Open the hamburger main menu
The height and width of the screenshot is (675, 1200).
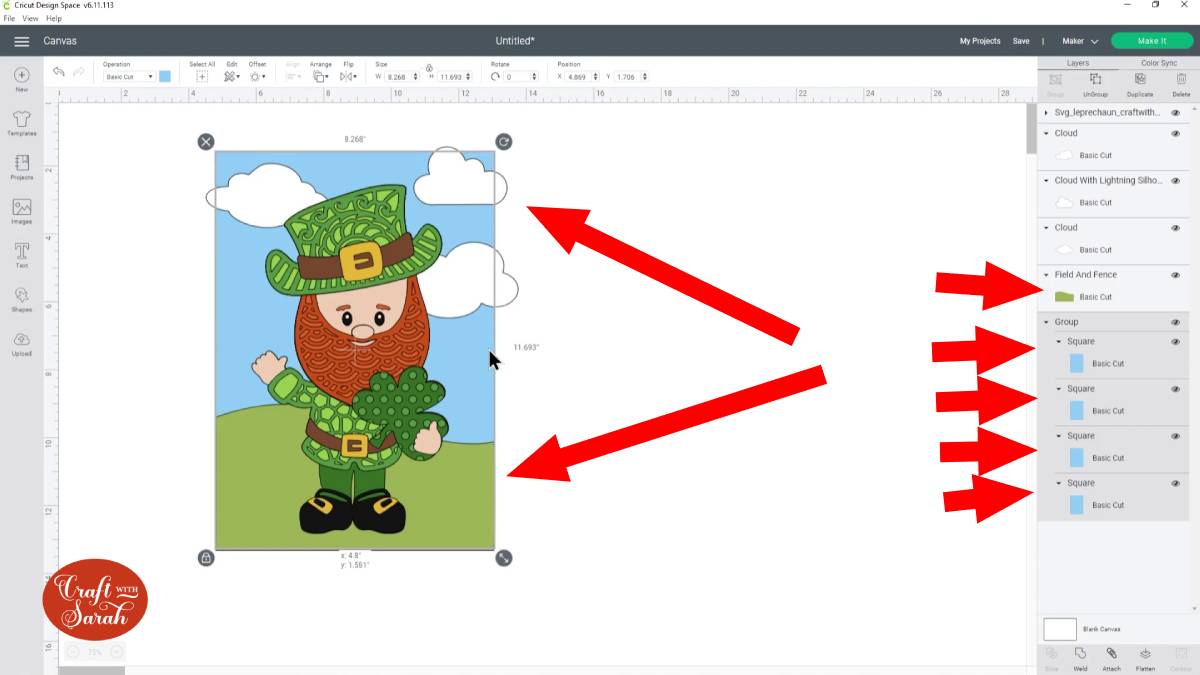(x=21, y=41)
